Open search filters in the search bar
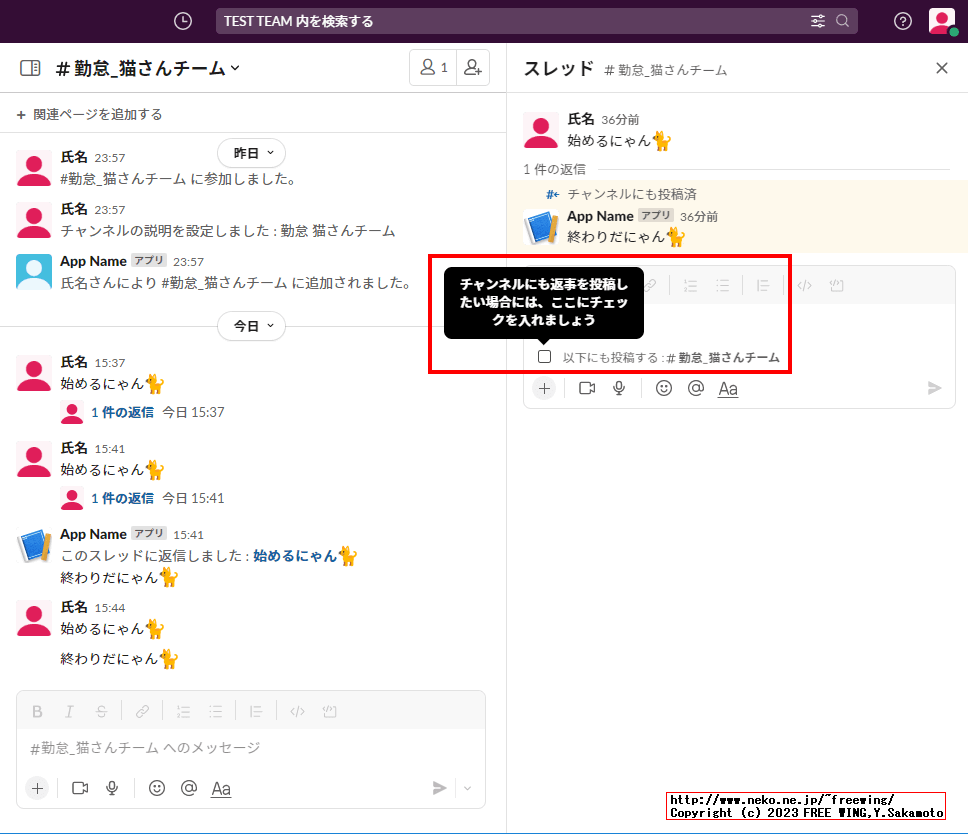The image size is (968, 834). [818, 20]
